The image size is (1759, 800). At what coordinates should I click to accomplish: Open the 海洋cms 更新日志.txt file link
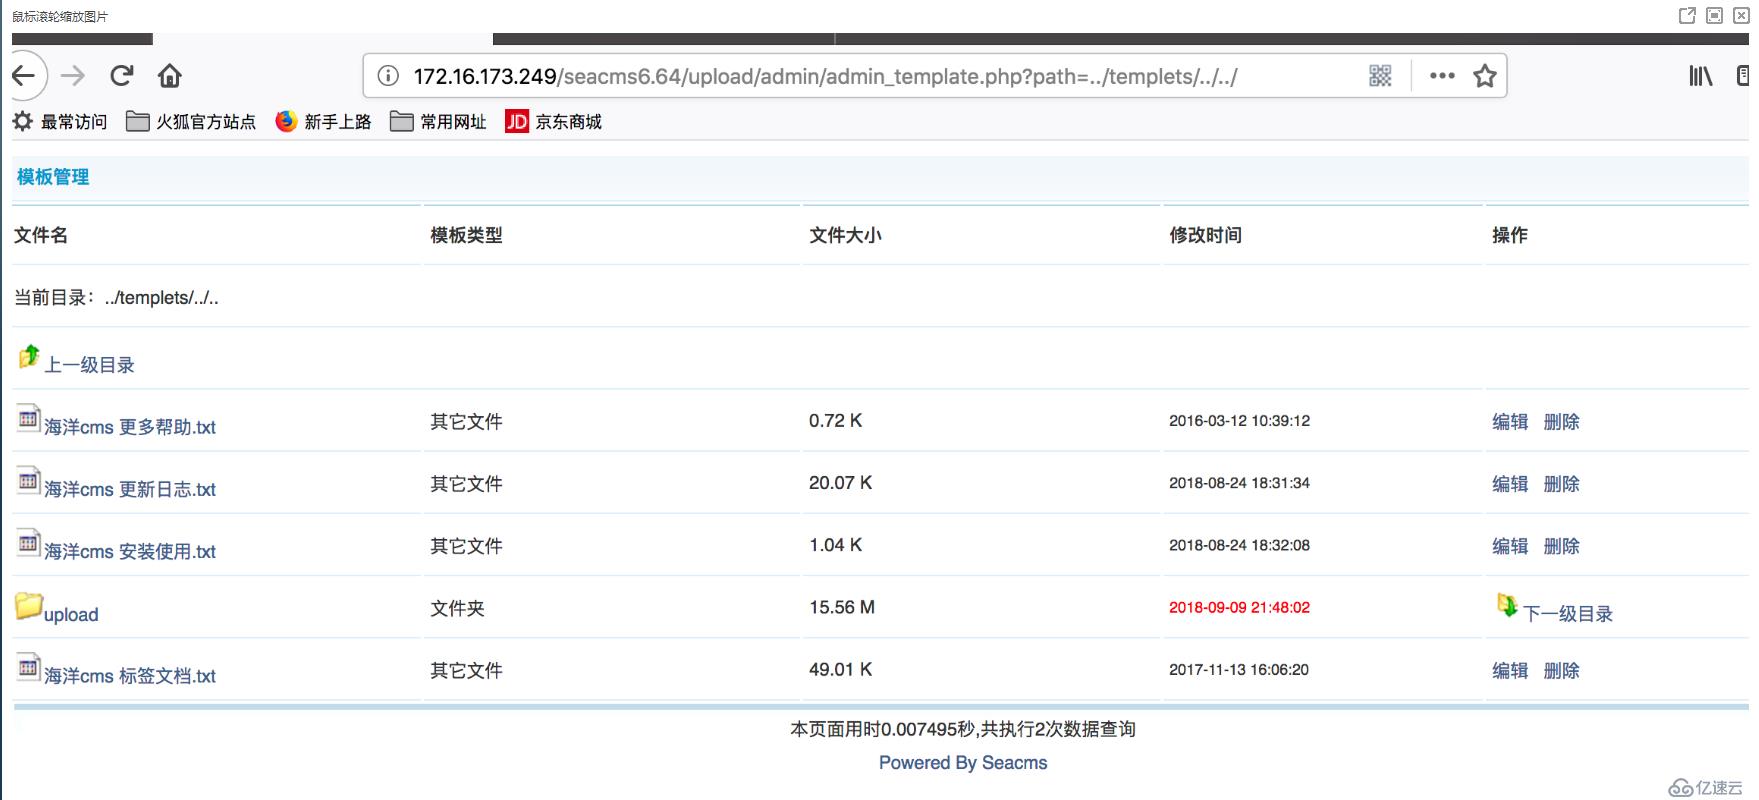pos(130,489)
